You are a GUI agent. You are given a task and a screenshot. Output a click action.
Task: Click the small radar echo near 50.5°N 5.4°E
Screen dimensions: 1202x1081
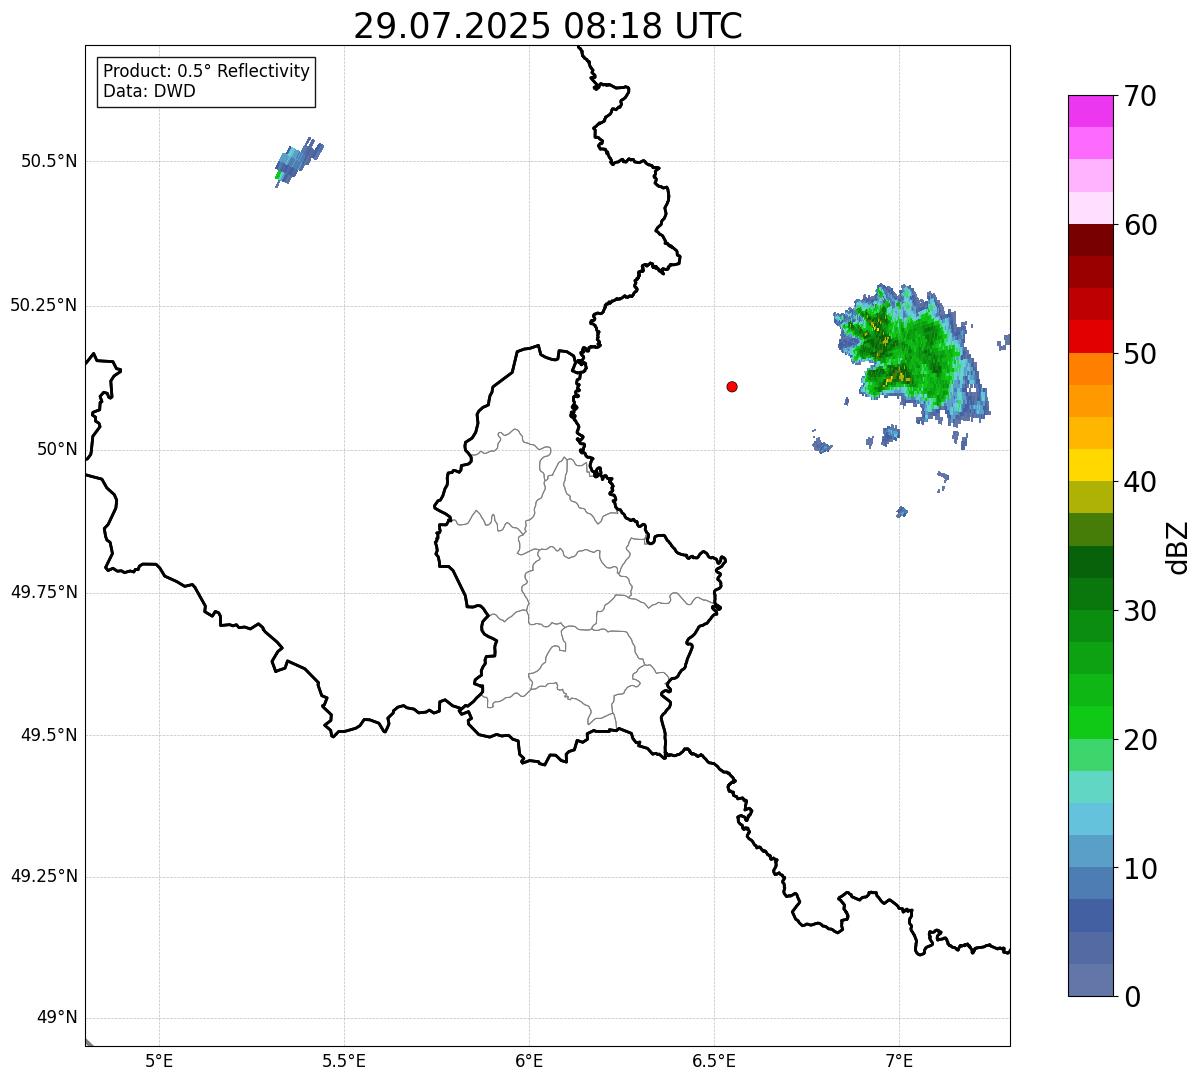[299, 161]
